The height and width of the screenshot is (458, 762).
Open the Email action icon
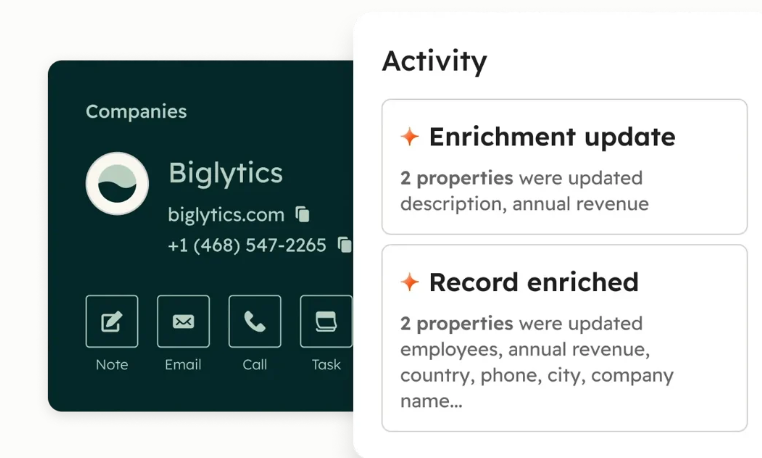[183, 321]
